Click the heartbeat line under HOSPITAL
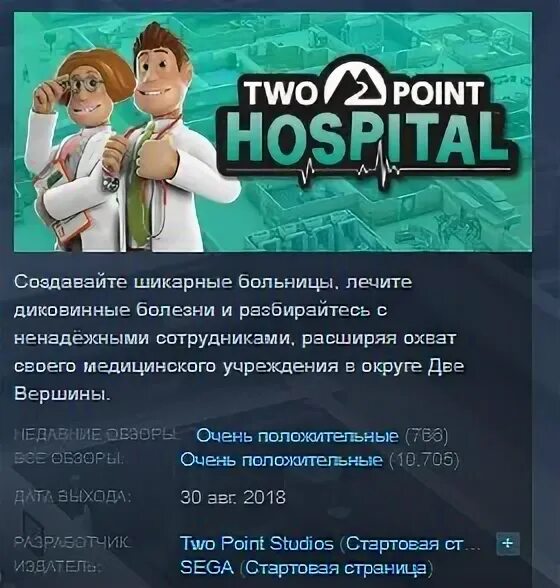 point(369,170)
